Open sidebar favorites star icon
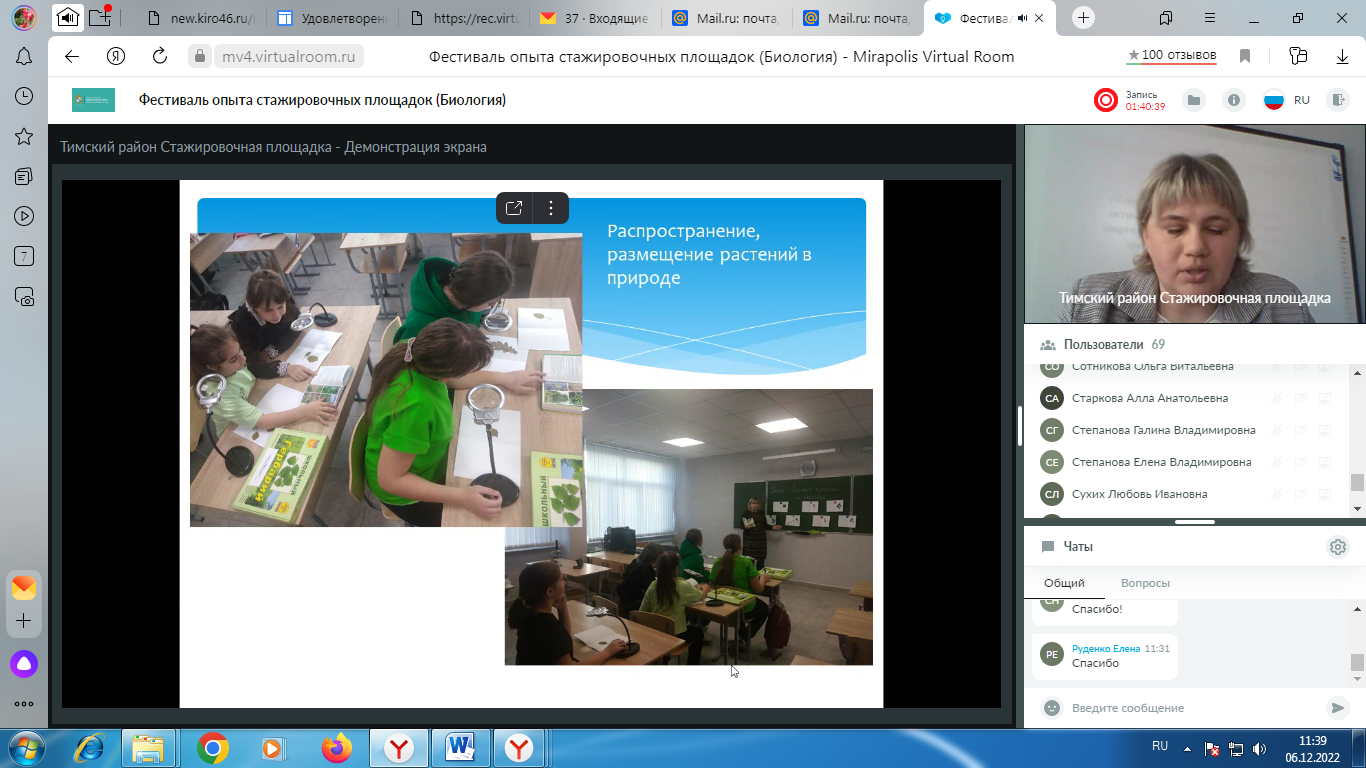This screenshot has height=768, width=1366. pos(24,136)
